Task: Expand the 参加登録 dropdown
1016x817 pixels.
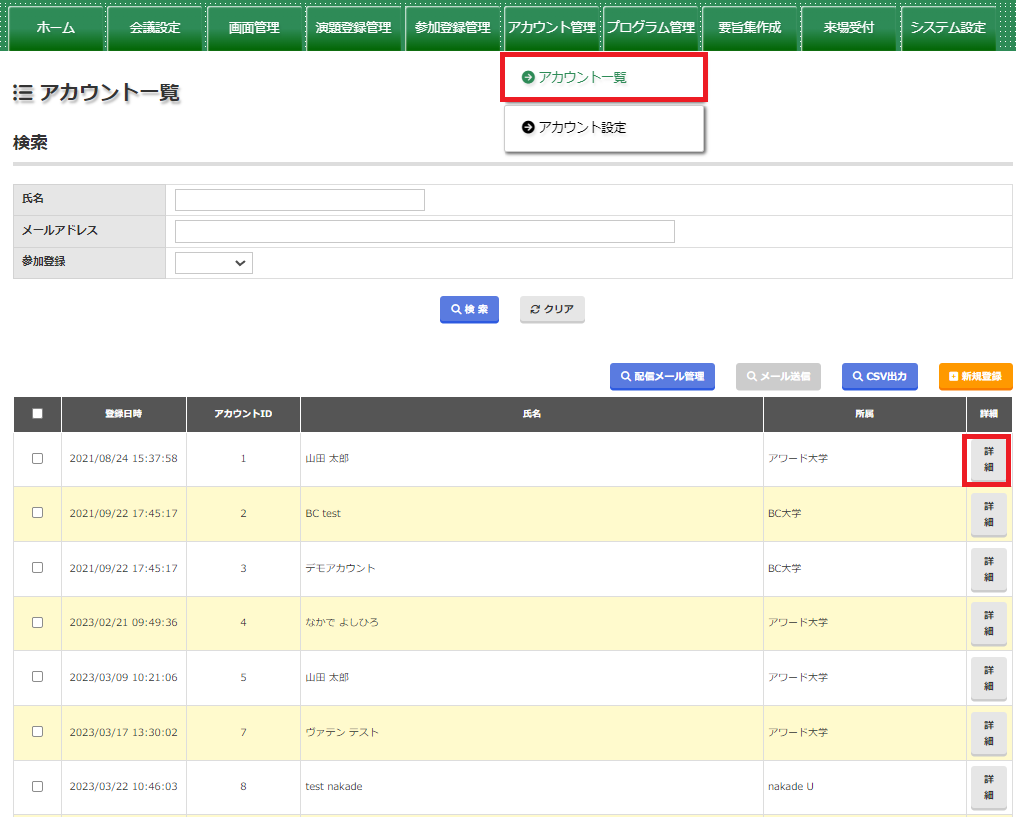Action: pos(214,263)
